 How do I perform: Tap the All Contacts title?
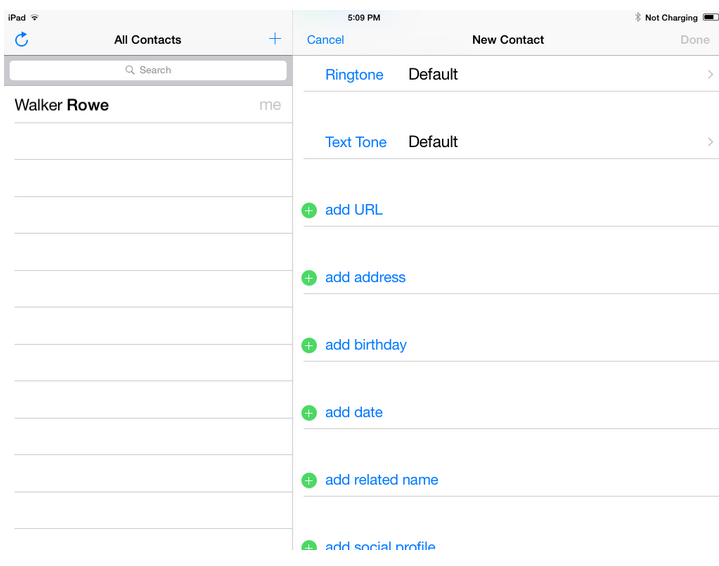148,40
